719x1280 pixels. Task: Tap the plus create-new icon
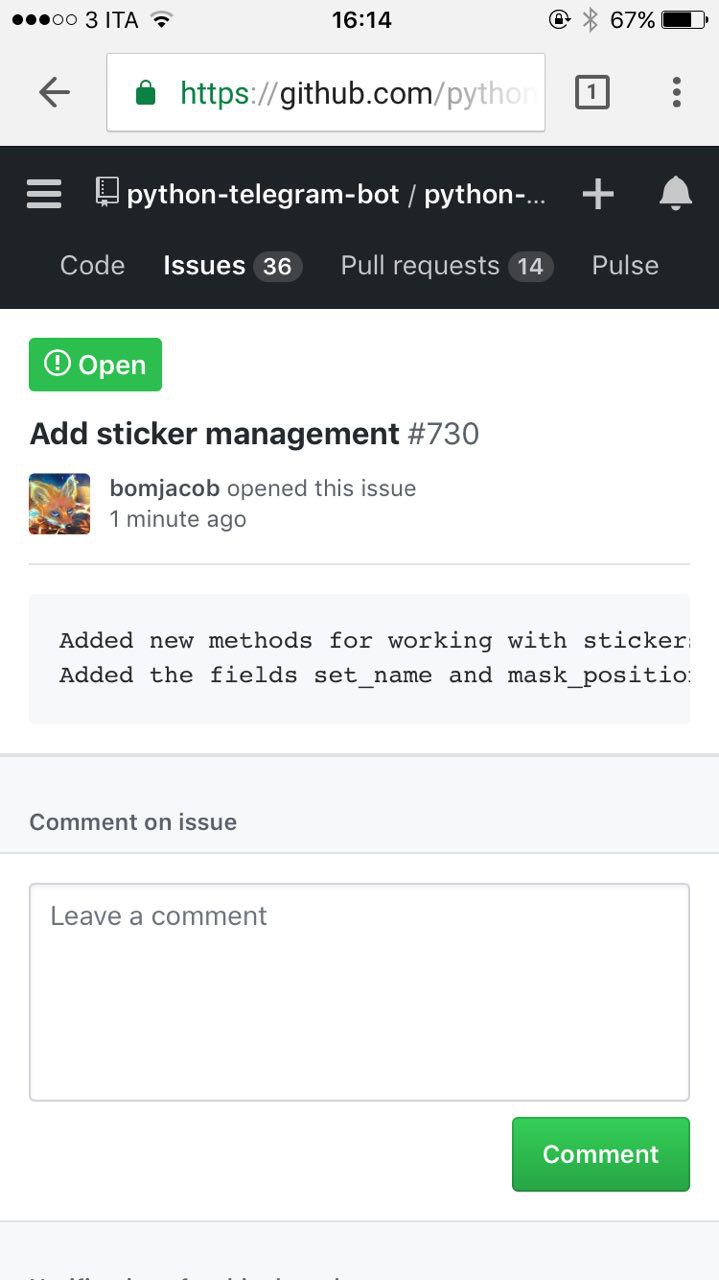coord(598,194)
